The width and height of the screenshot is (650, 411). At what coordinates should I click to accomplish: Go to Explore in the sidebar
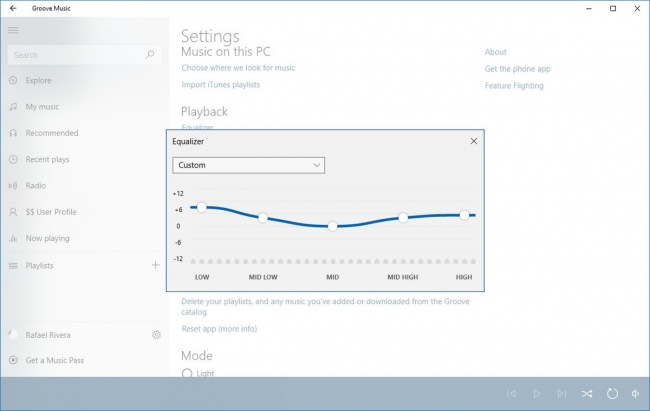coord(39,80)
